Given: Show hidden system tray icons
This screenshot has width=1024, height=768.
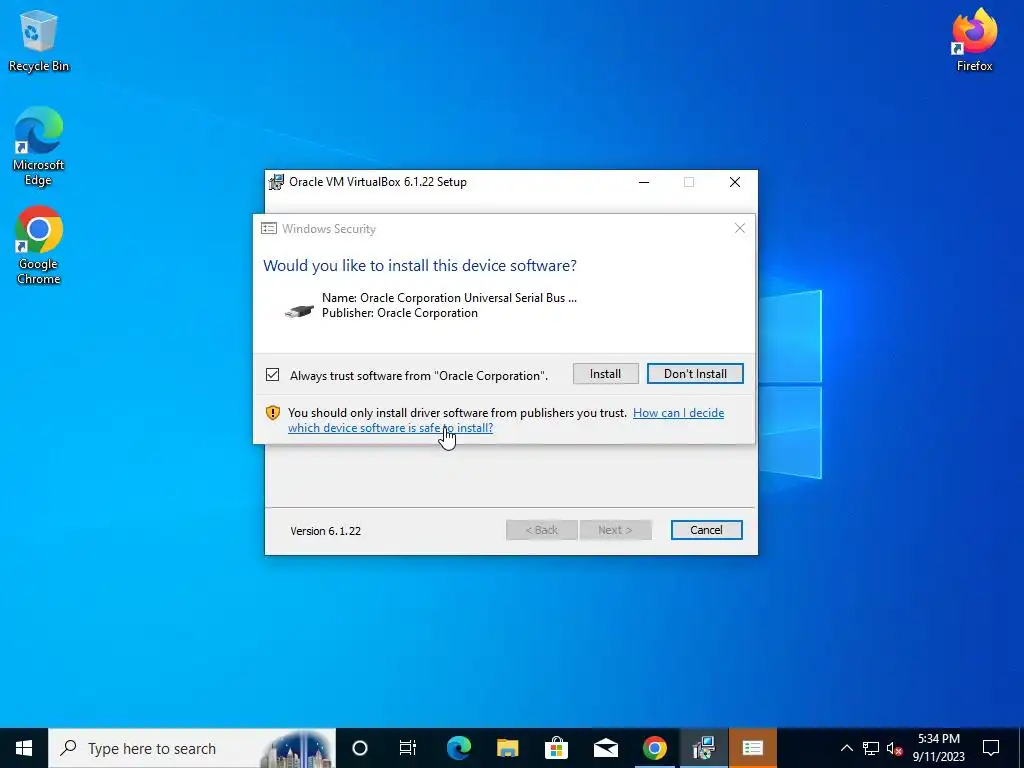Looking at the screenshot, I should pyautogui.click(x=846, y=748).
